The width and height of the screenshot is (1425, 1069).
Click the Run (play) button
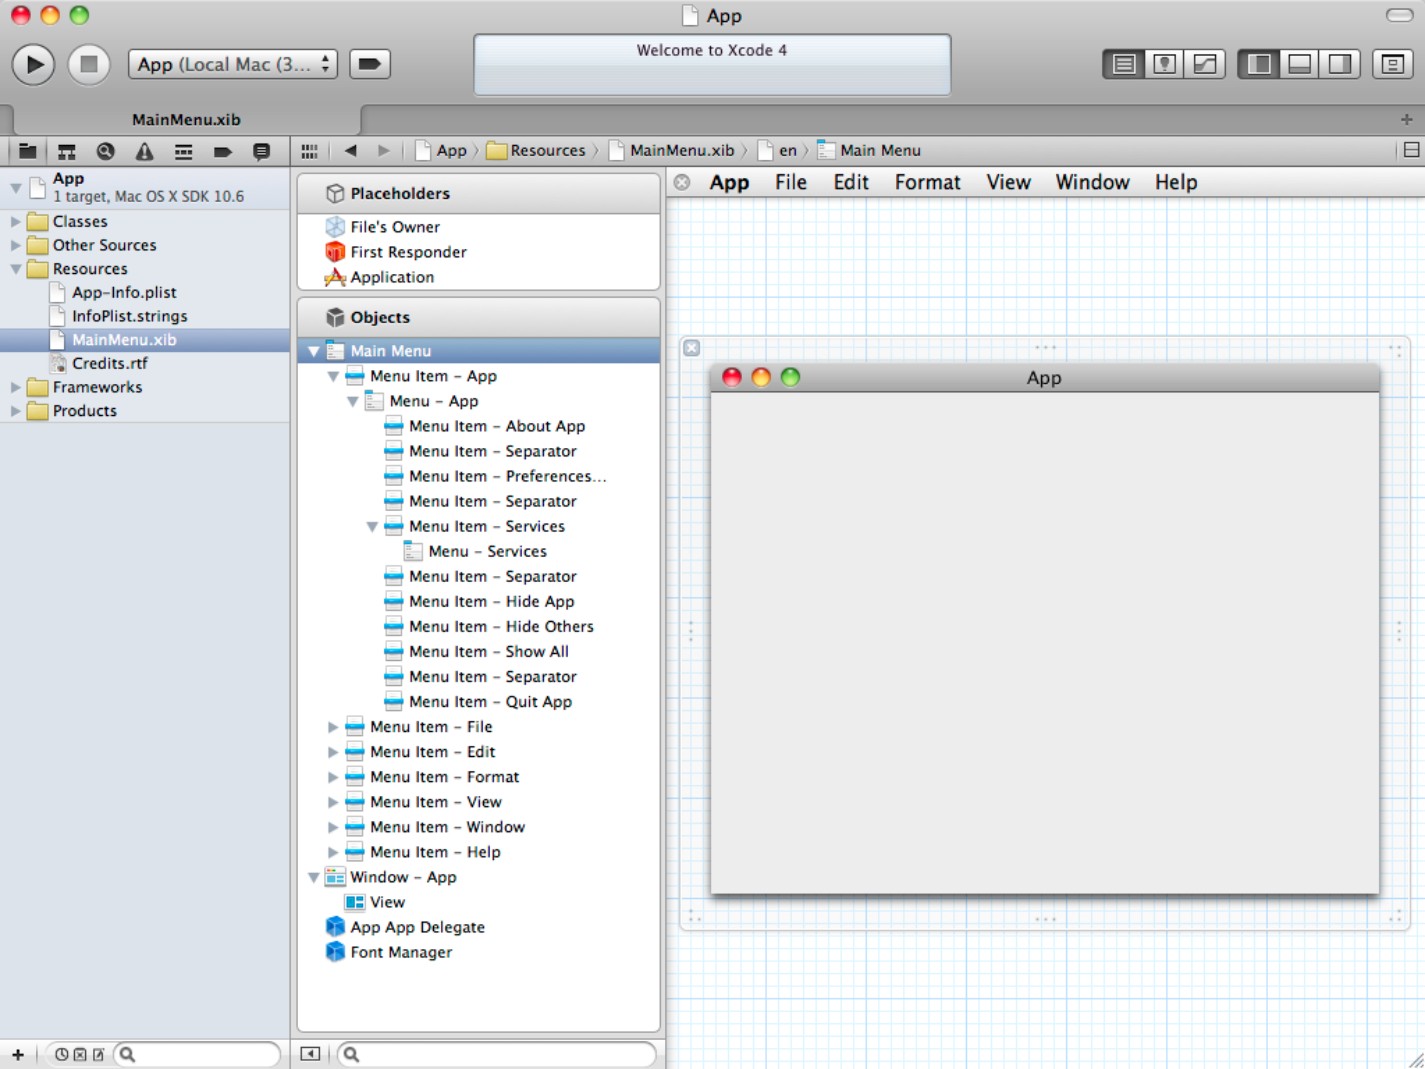pos(33,64)
